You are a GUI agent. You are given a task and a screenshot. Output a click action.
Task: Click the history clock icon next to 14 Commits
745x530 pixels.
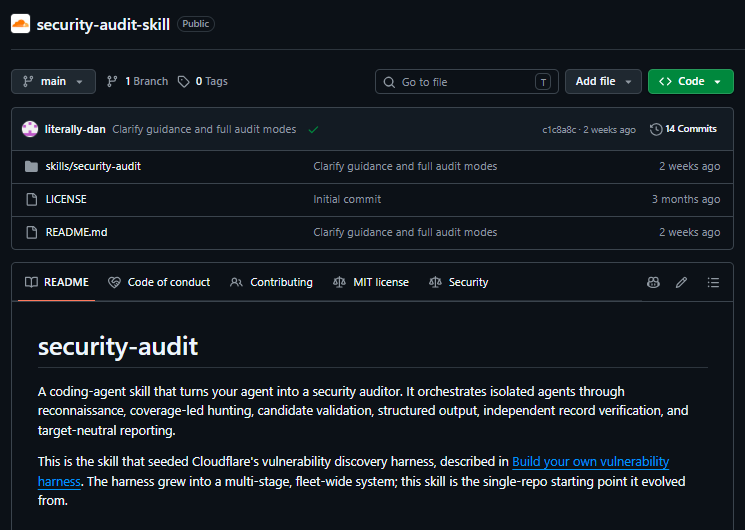[x=656, y=129]
